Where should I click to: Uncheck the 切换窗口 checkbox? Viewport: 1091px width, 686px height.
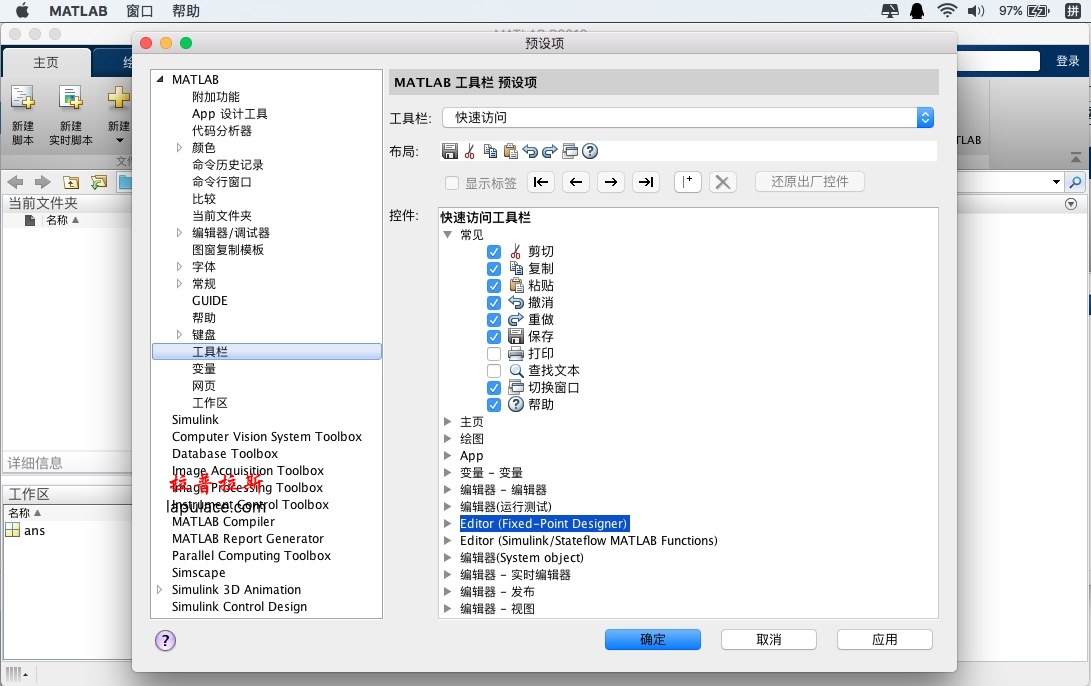(494, 388)
